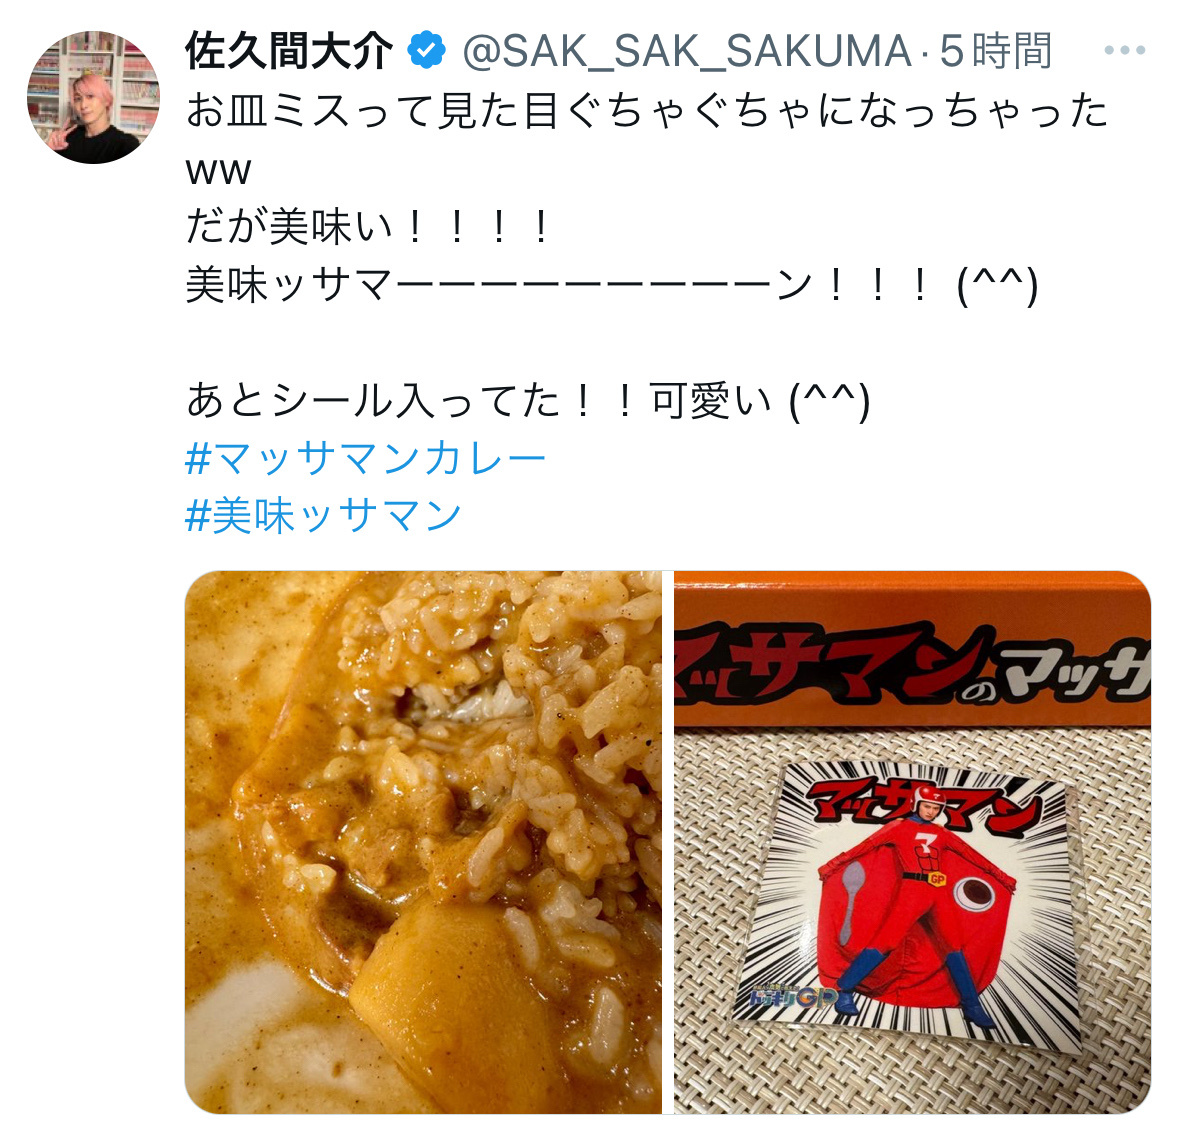Open the three-dot more options menu

(1124, 50)
